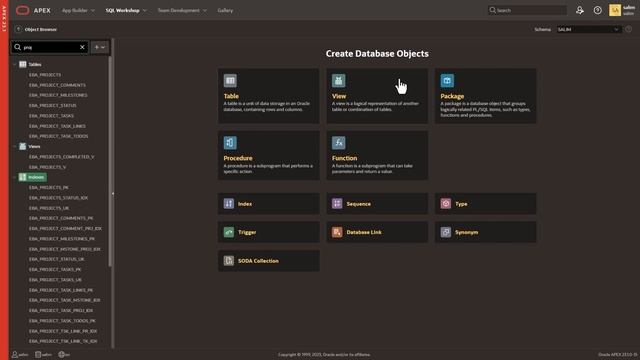This screenshot has width=640, height=360.
Task: Select the EBA_PROJECTS table
Action: [45, 75]
